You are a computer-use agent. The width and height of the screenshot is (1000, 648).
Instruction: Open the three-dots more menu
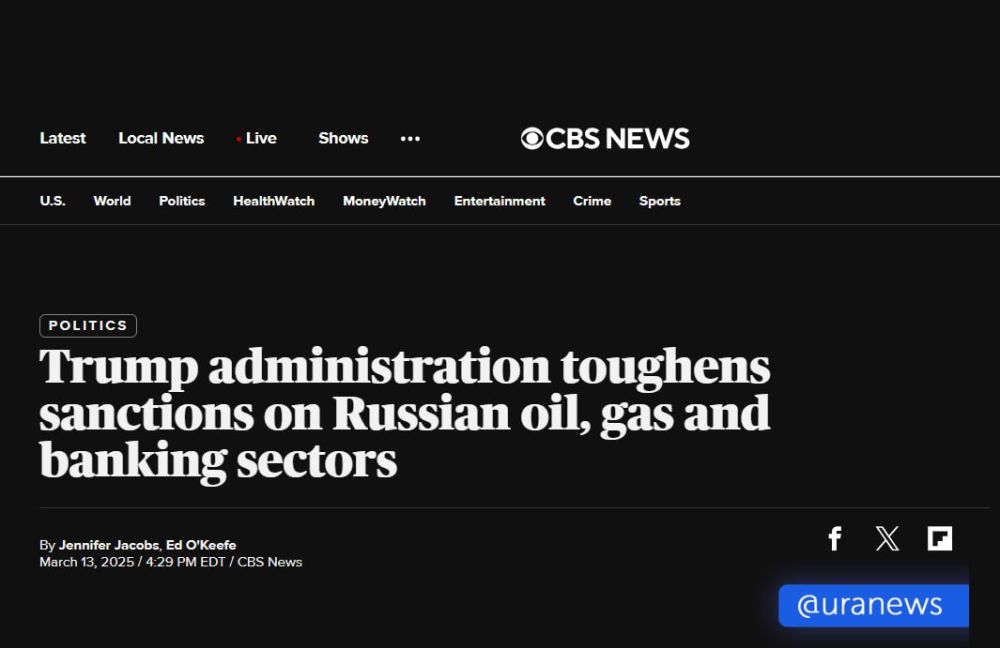click(410, 138)
